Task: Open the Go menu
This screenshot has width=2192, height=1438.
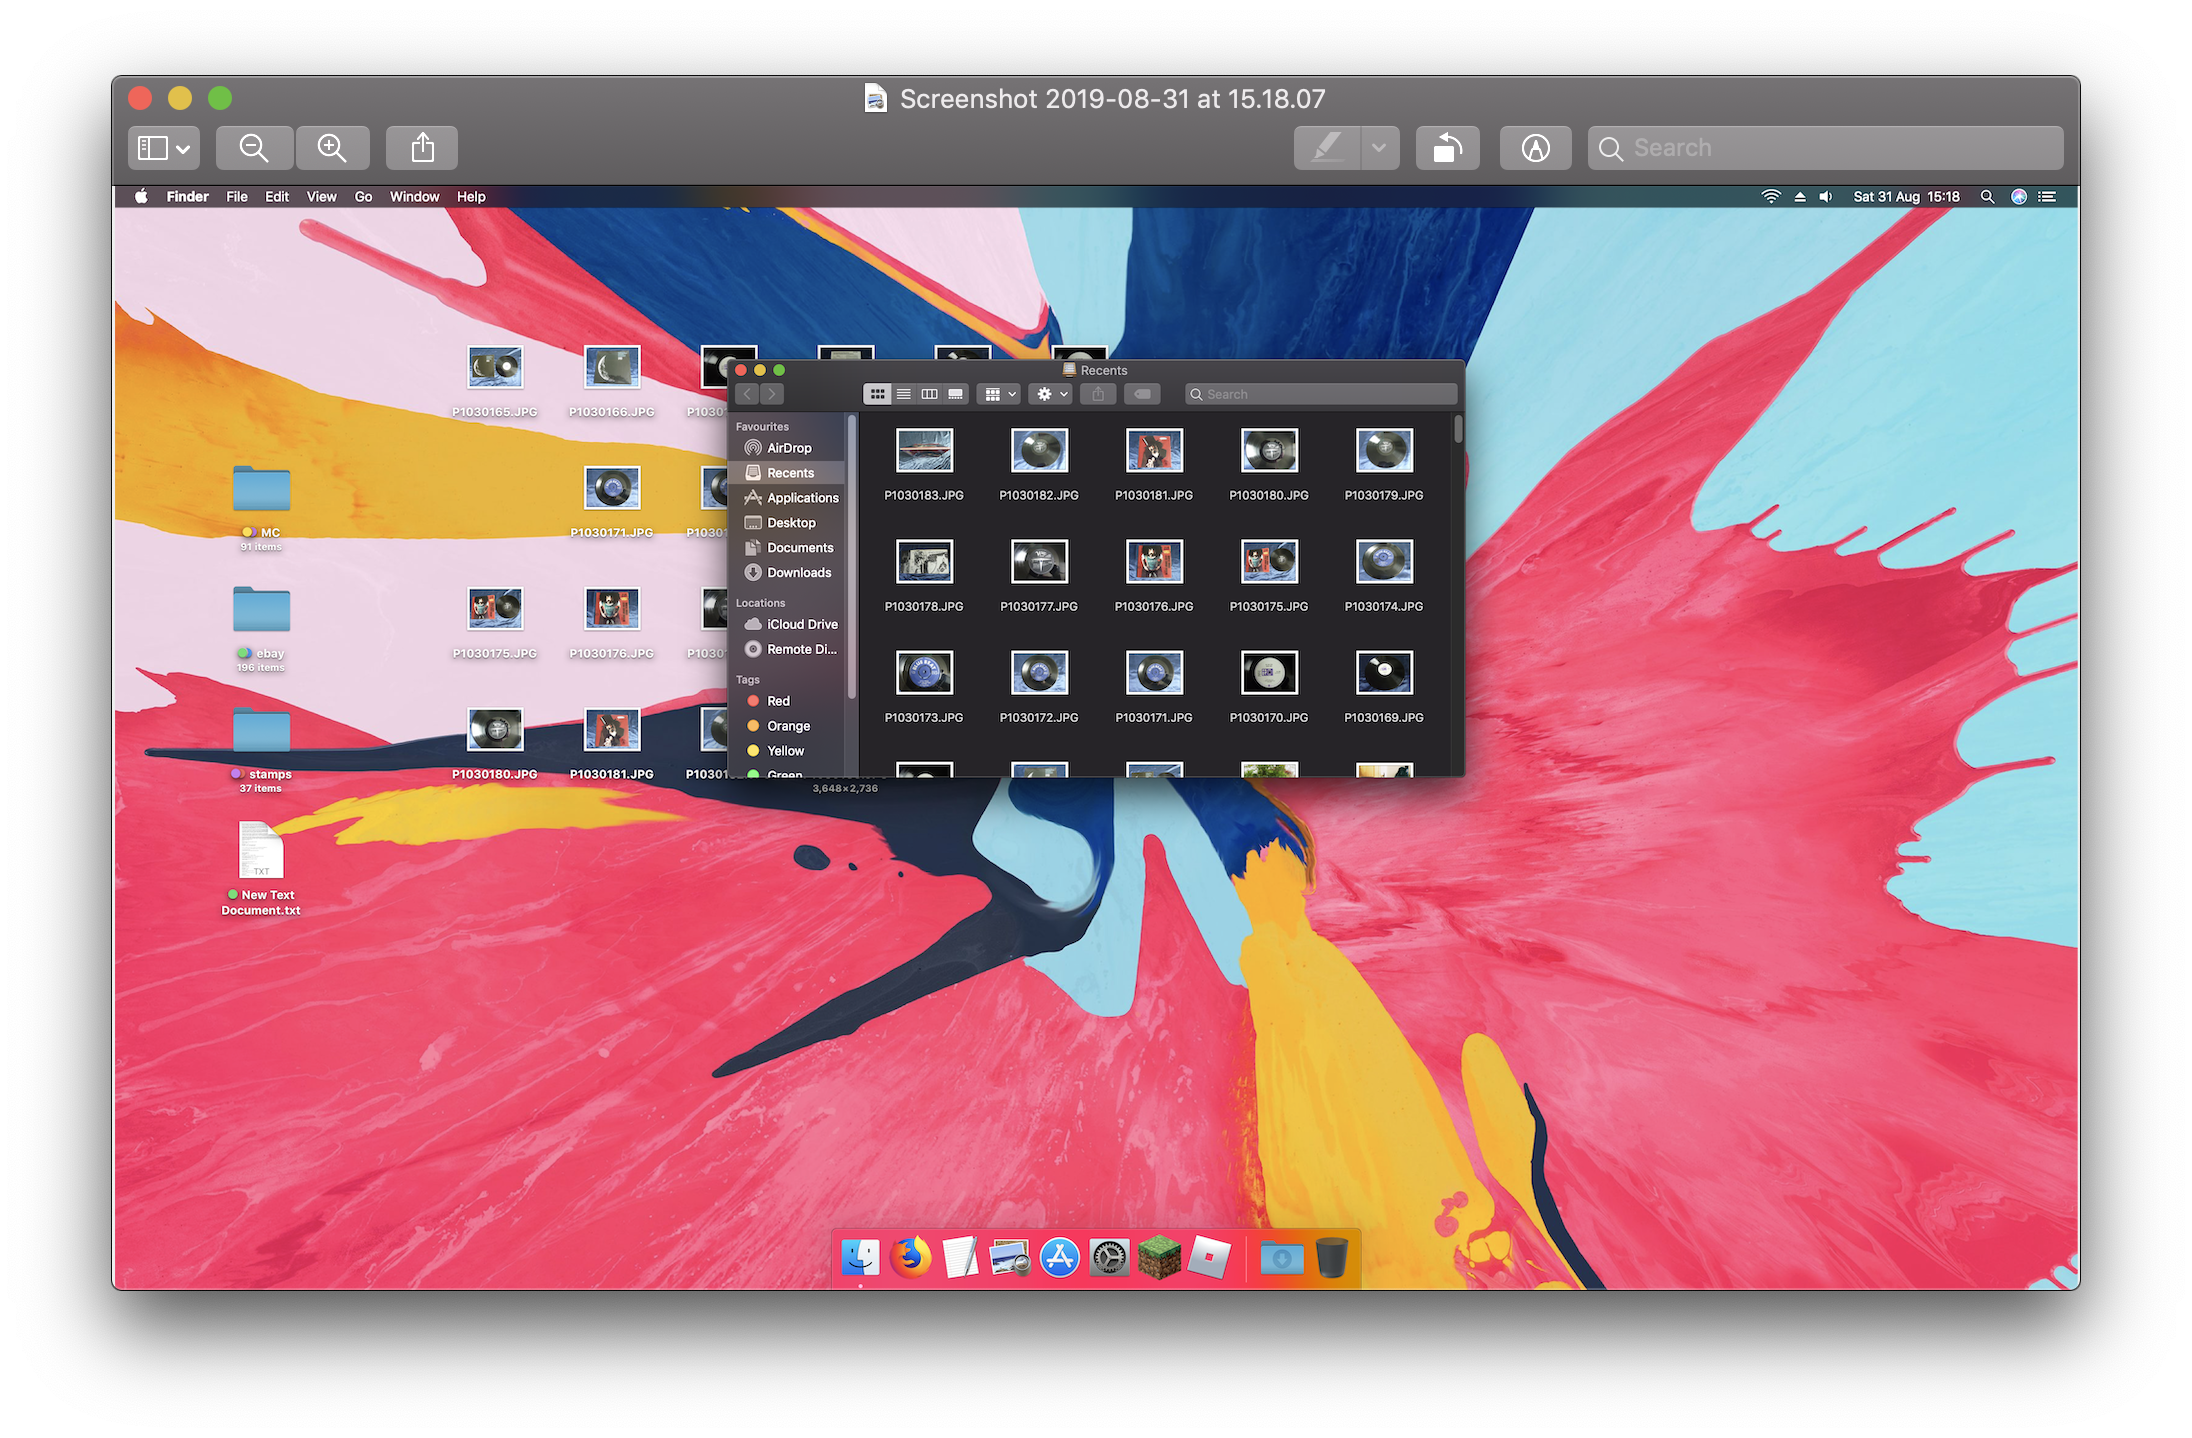Action: (x=363, y=197)
